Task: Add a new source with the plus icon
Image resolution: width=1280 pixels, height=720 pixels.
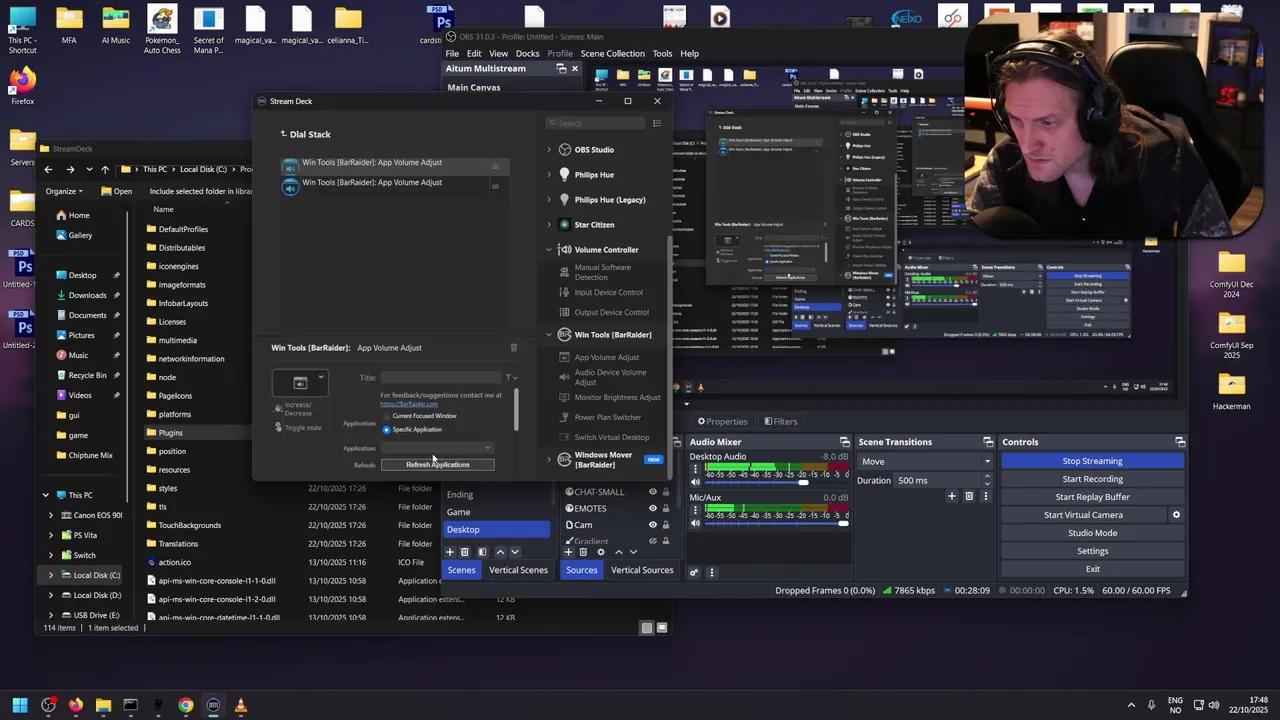Action: point(568,552)
